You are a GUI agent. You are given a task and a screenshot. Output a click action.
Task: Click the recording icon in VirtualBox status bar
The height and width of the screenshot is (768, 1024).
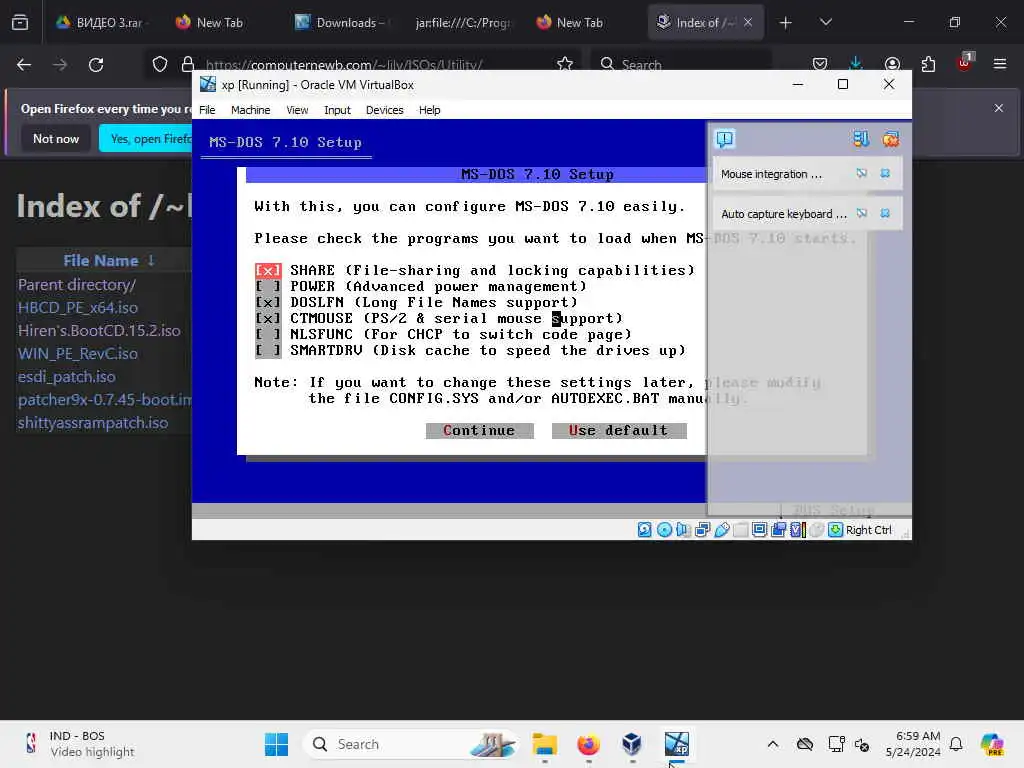778,530
